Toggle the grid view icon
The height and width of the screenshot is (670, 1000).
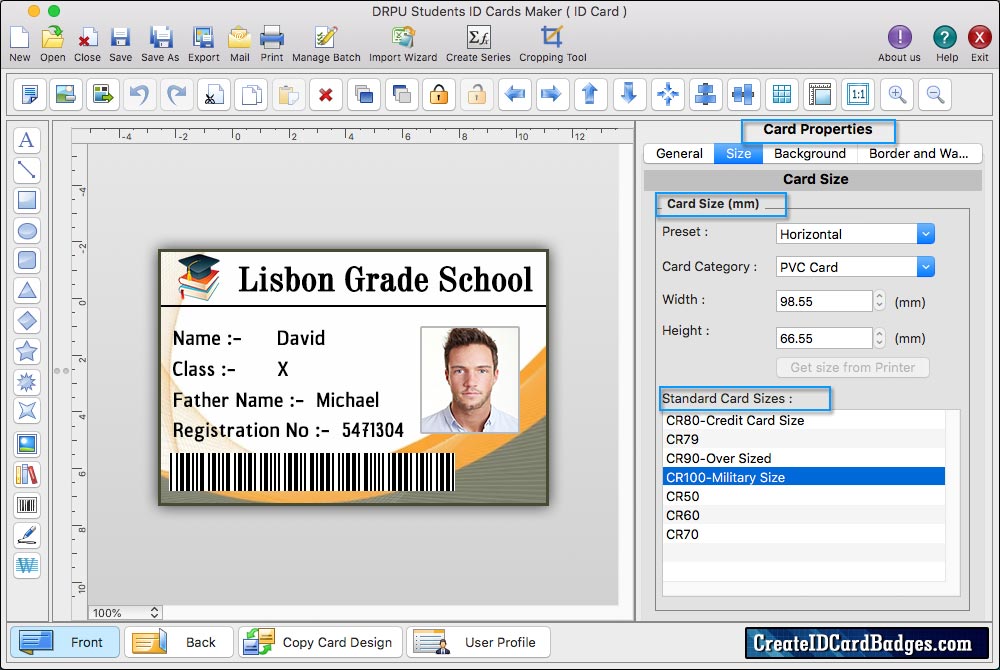click(781, 94)
